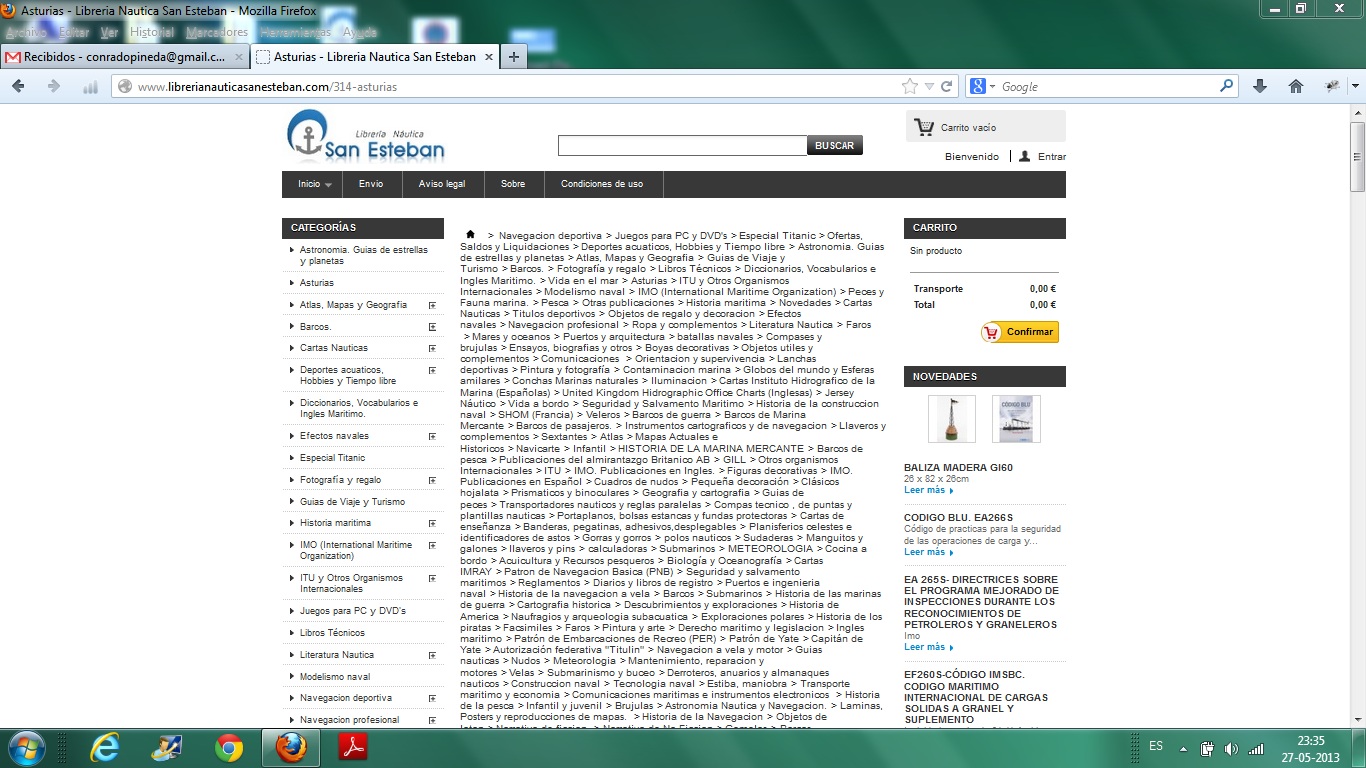Close the Asturias tab

[x=489, y=57]
